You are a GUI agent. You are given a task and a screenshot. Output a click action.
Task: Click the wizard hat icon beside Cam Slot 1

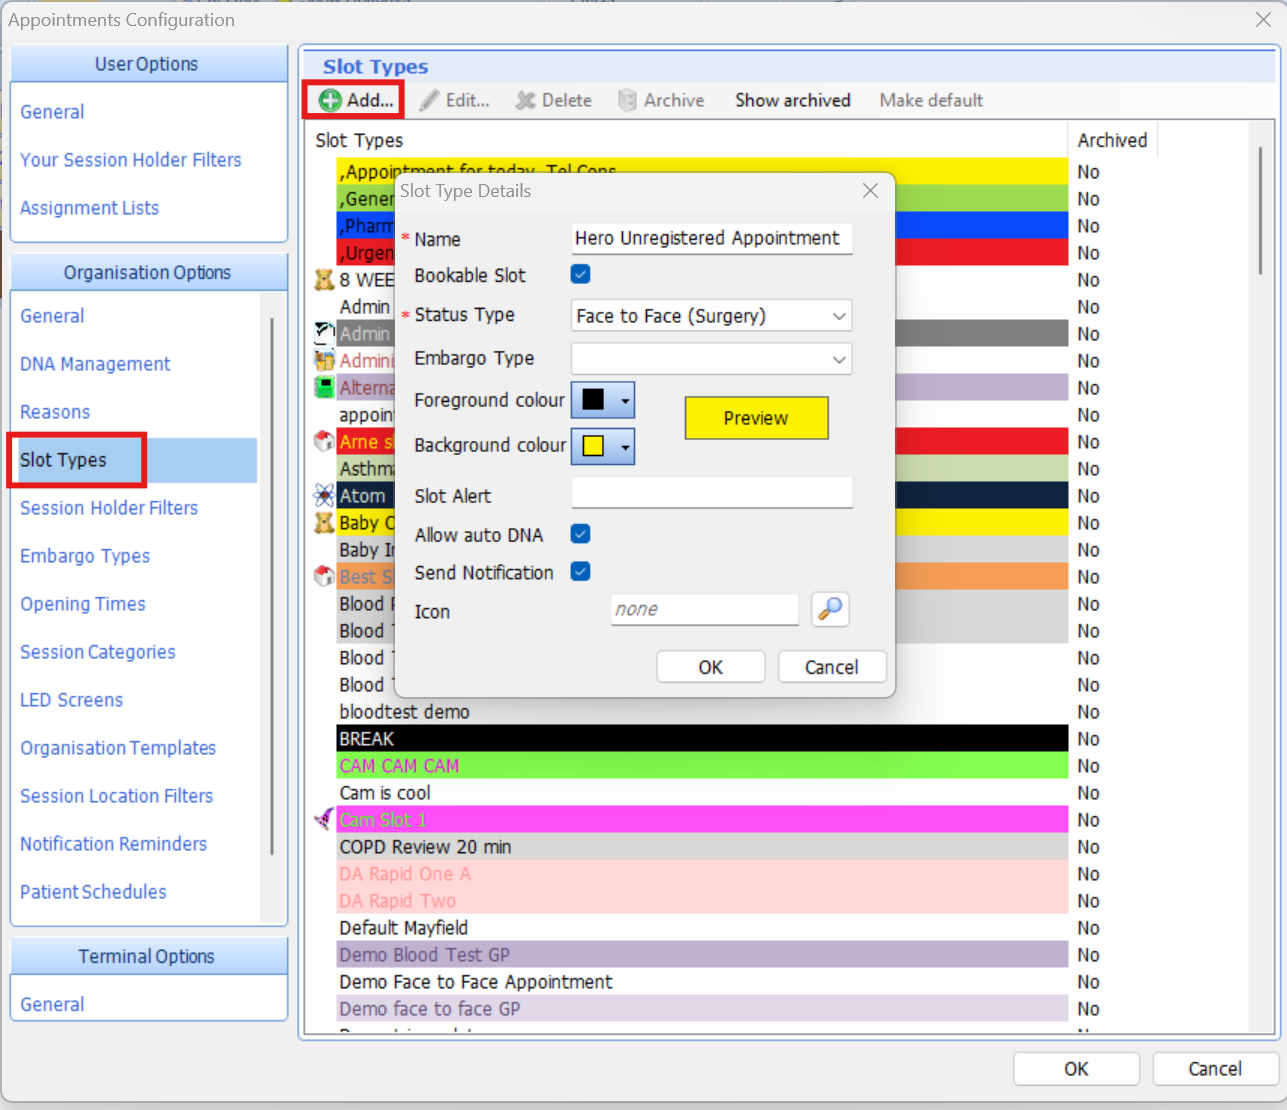[x=324, y=820]
